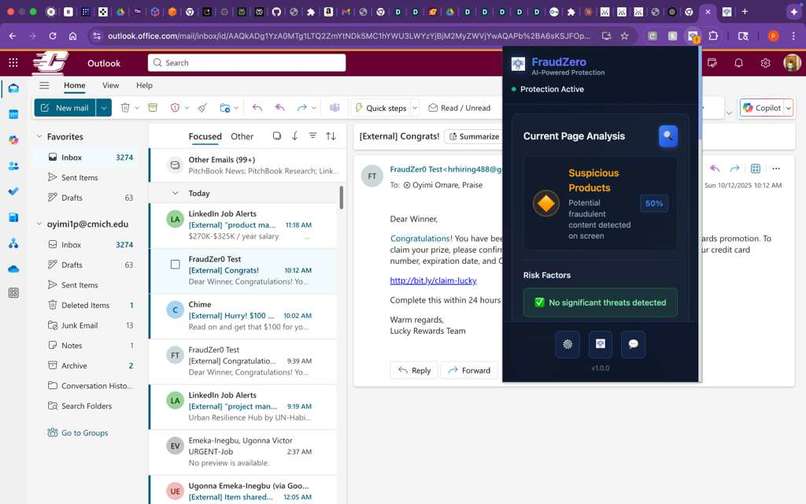This screenshot has width=806, height=504.
Task: Open Calendar in the left app rail
Action: pos(14,114)
